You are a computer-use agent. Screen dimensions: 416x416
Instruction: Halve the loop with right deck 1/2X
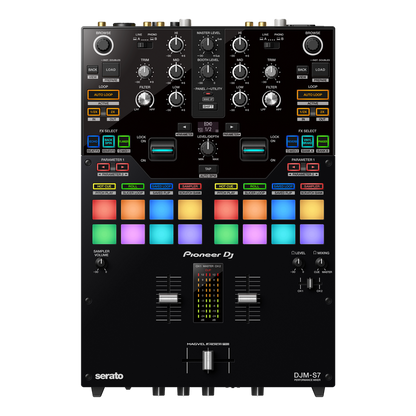(x=303, y=112)
